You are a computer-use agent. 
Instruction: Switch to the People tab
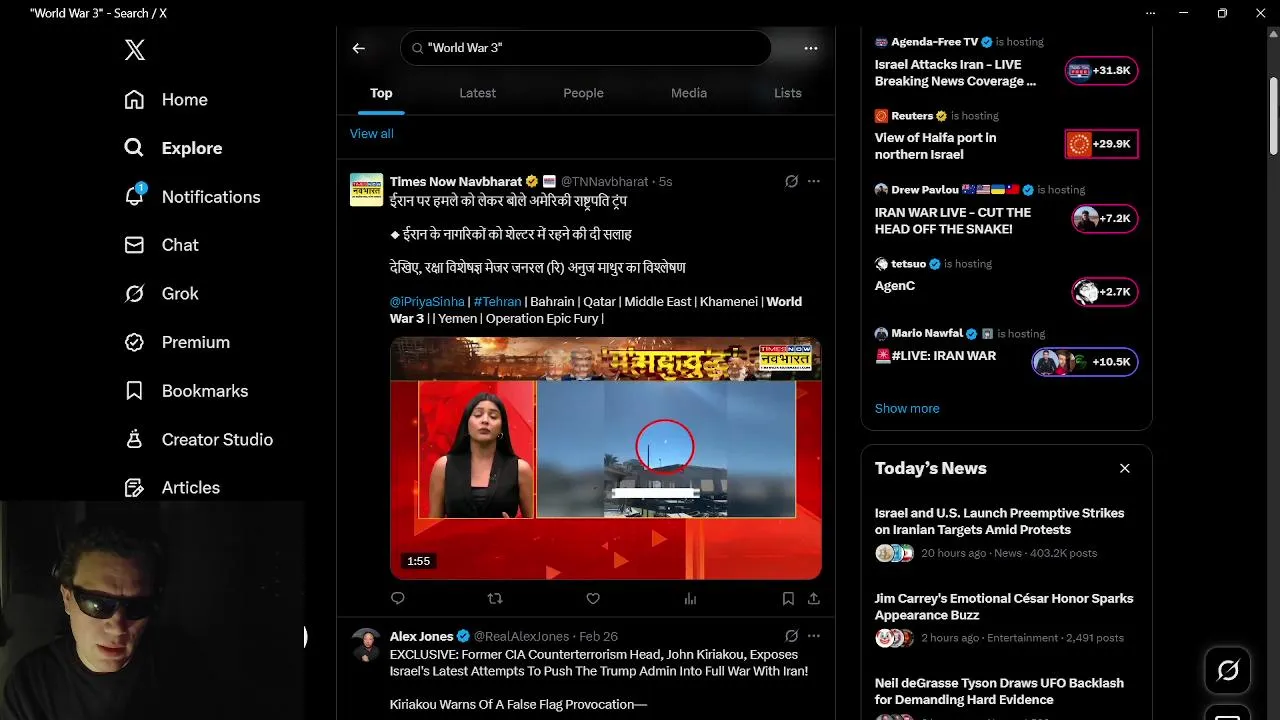(x=583, y=93)
